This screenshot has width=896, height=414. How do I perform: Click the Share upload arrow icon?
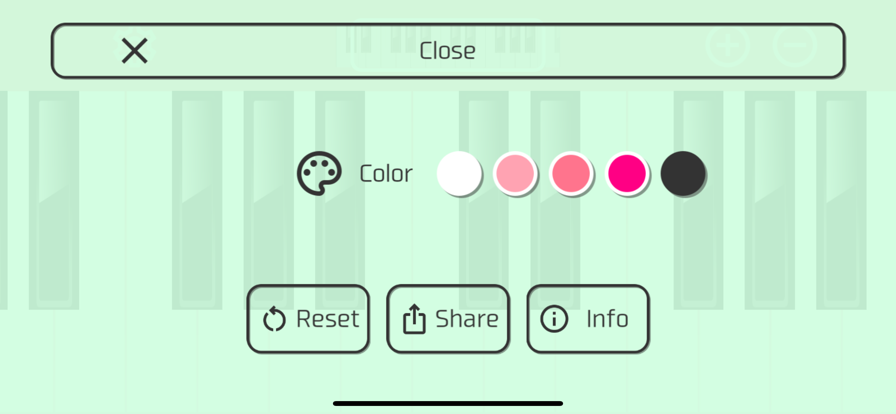tap(414, 319)
